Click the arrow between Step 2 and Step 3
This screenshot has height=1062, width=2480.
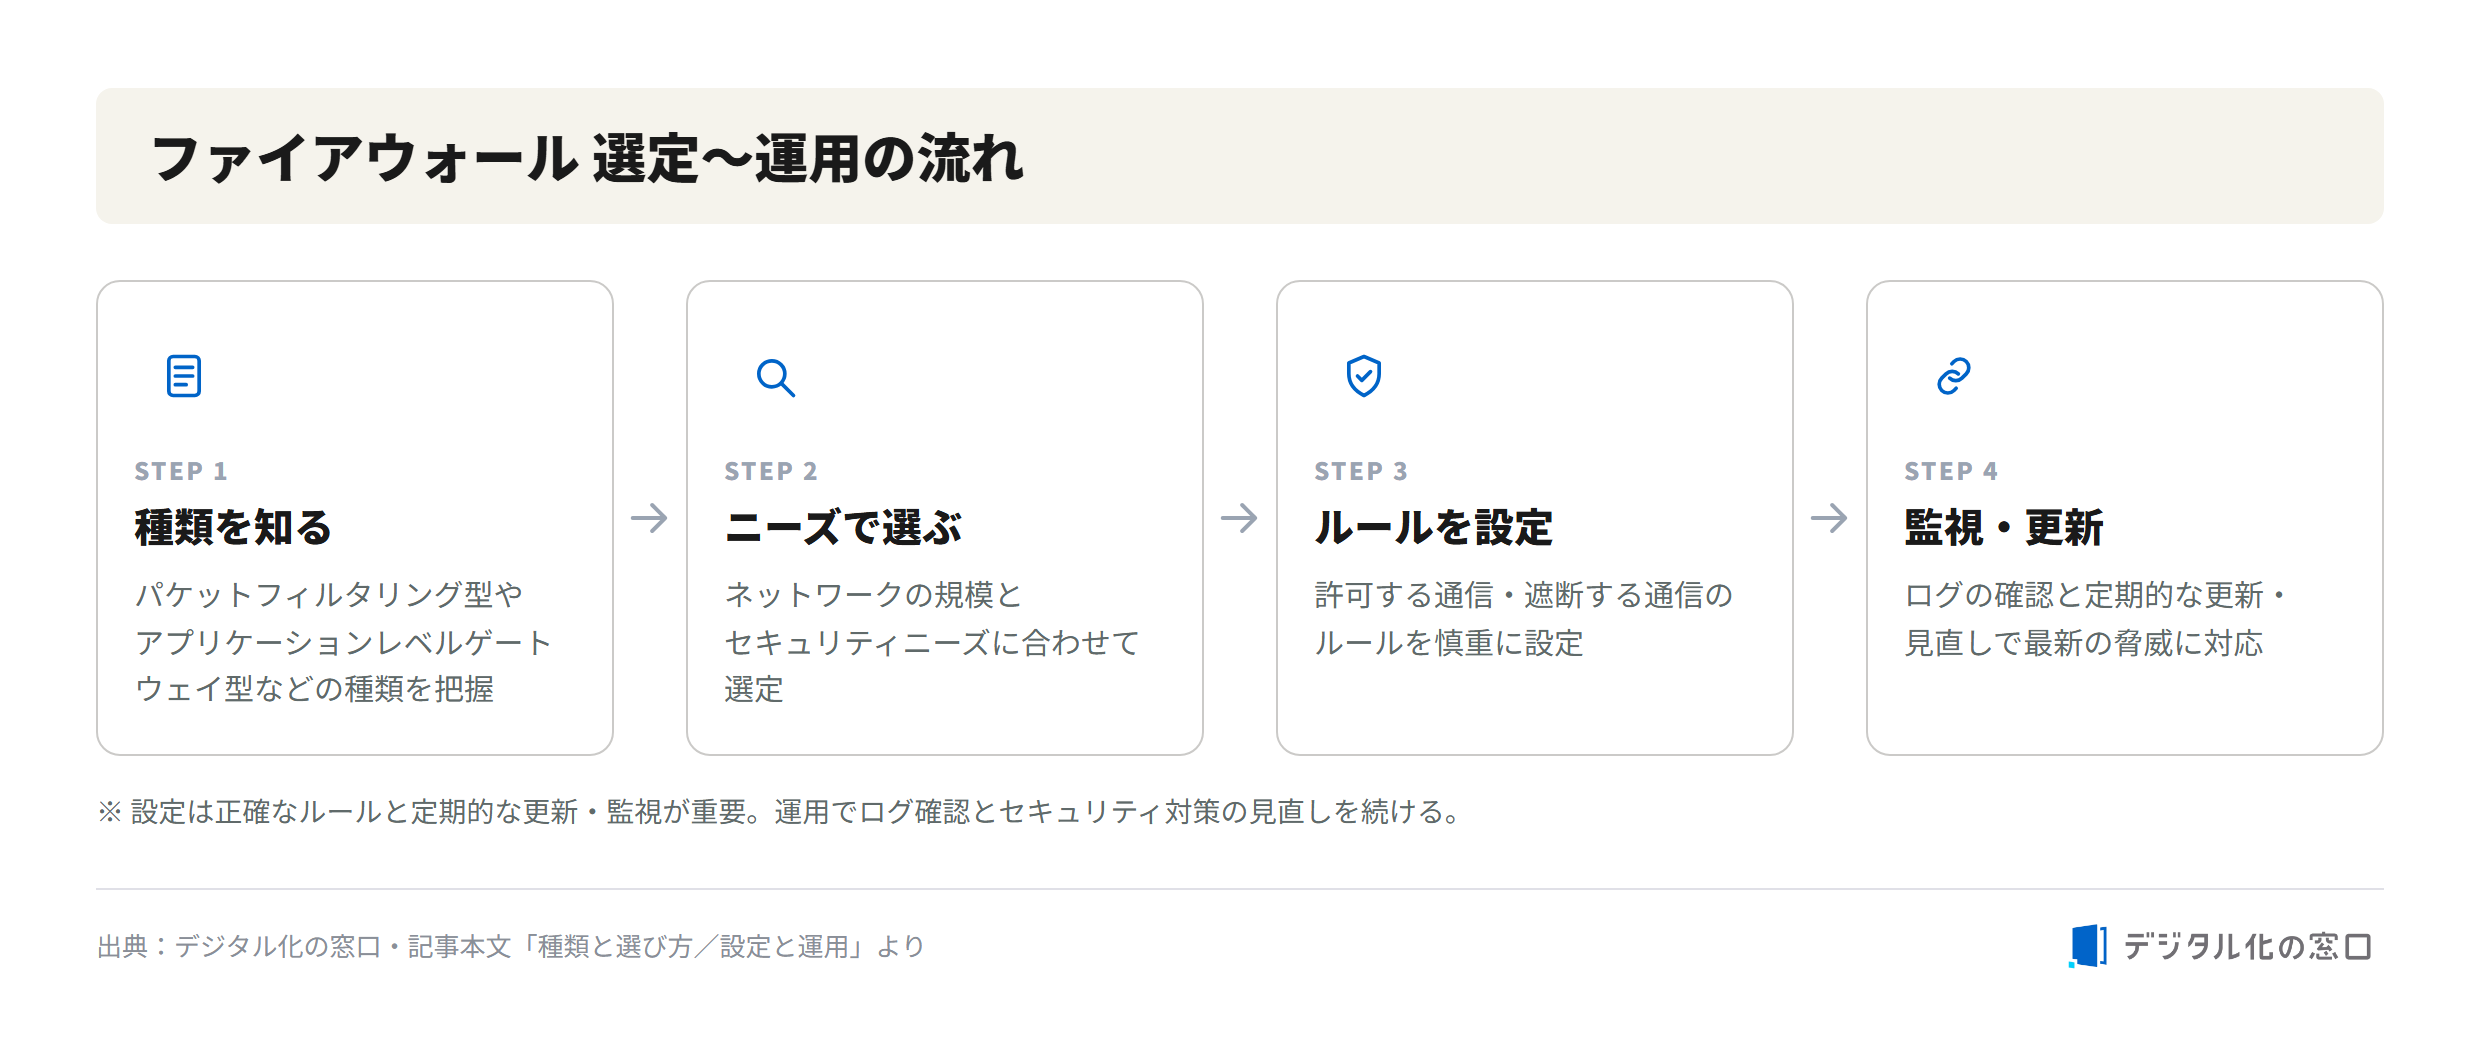tap(1239, 518)
